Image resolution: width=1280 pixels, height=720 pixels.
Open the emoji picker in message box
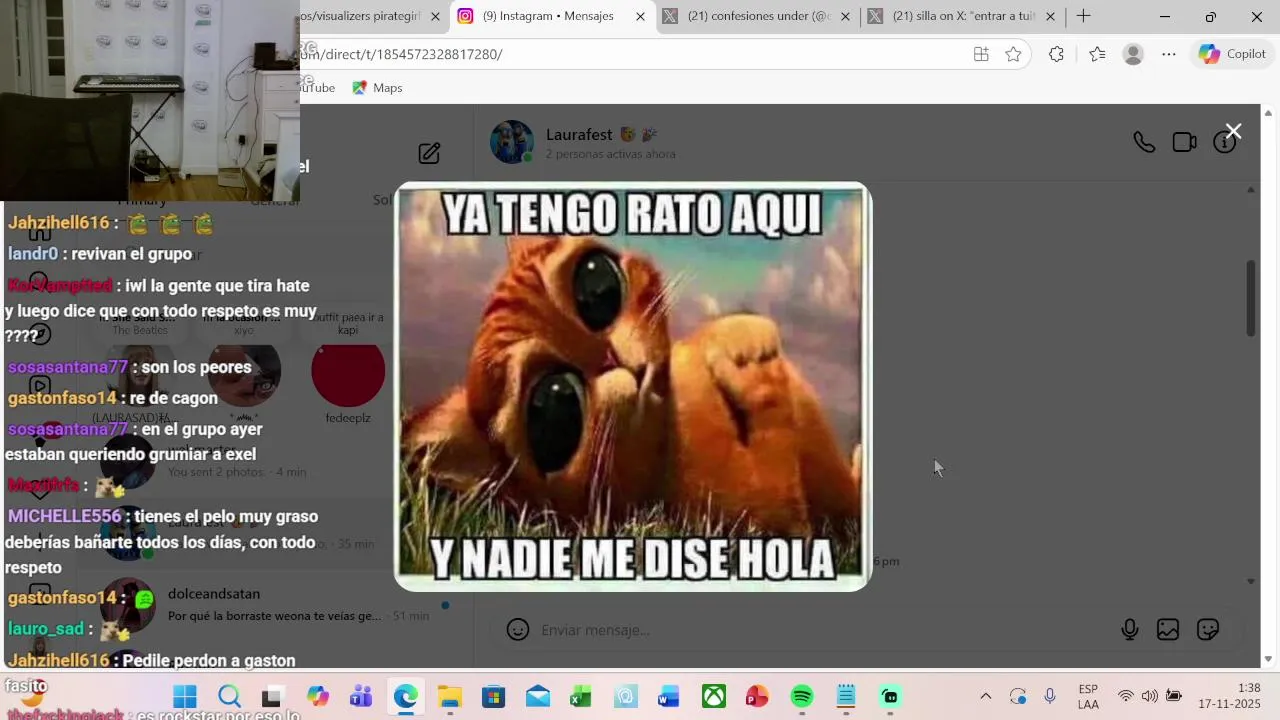[x=517, y=630]
